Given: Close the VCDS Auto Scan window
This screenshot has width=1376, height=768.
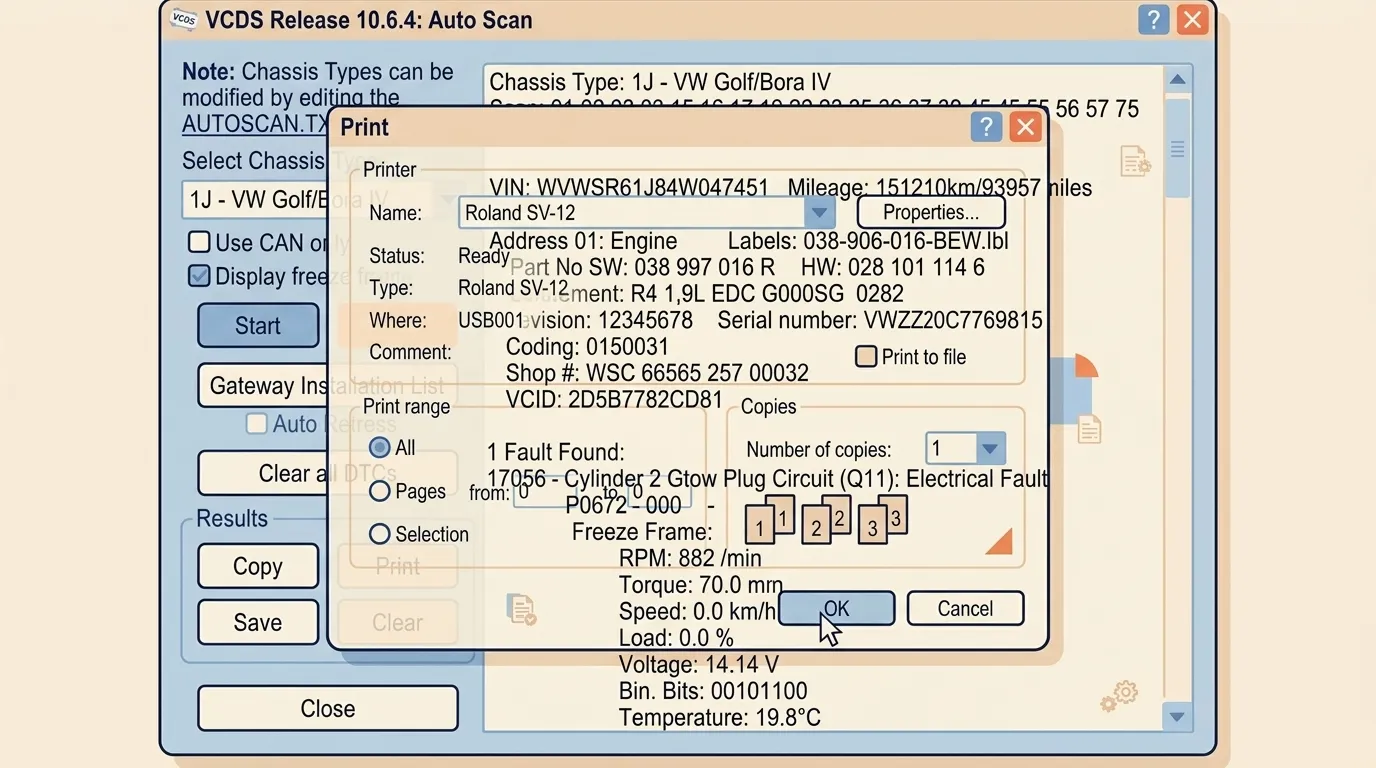Looking at the screenshot, I should click(x=1192, y=19).
